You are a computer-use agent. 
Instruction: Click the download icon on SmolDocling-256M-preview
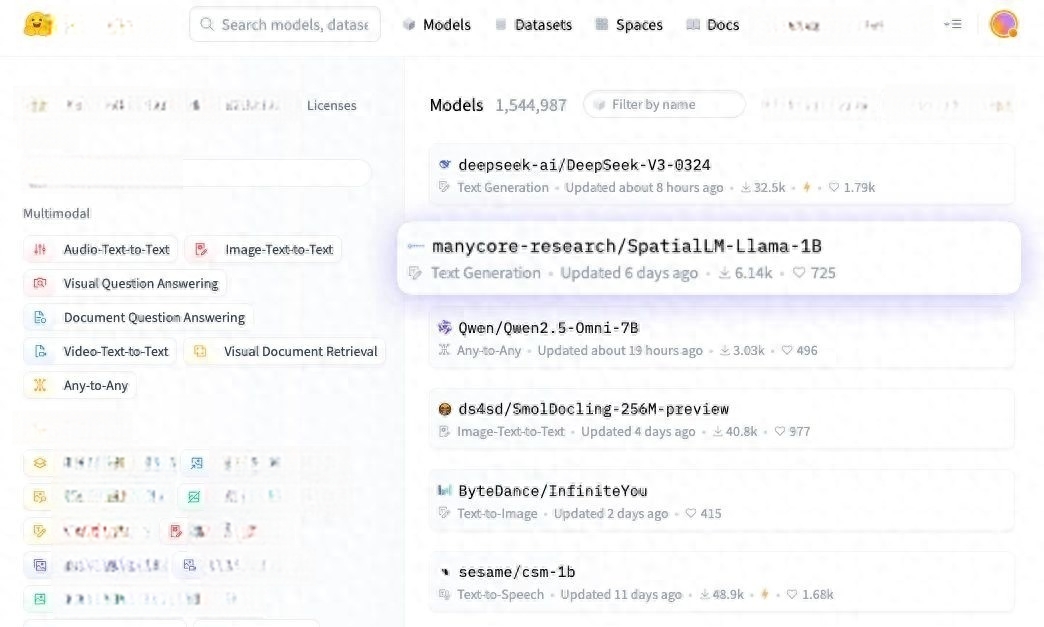(718, 431)
